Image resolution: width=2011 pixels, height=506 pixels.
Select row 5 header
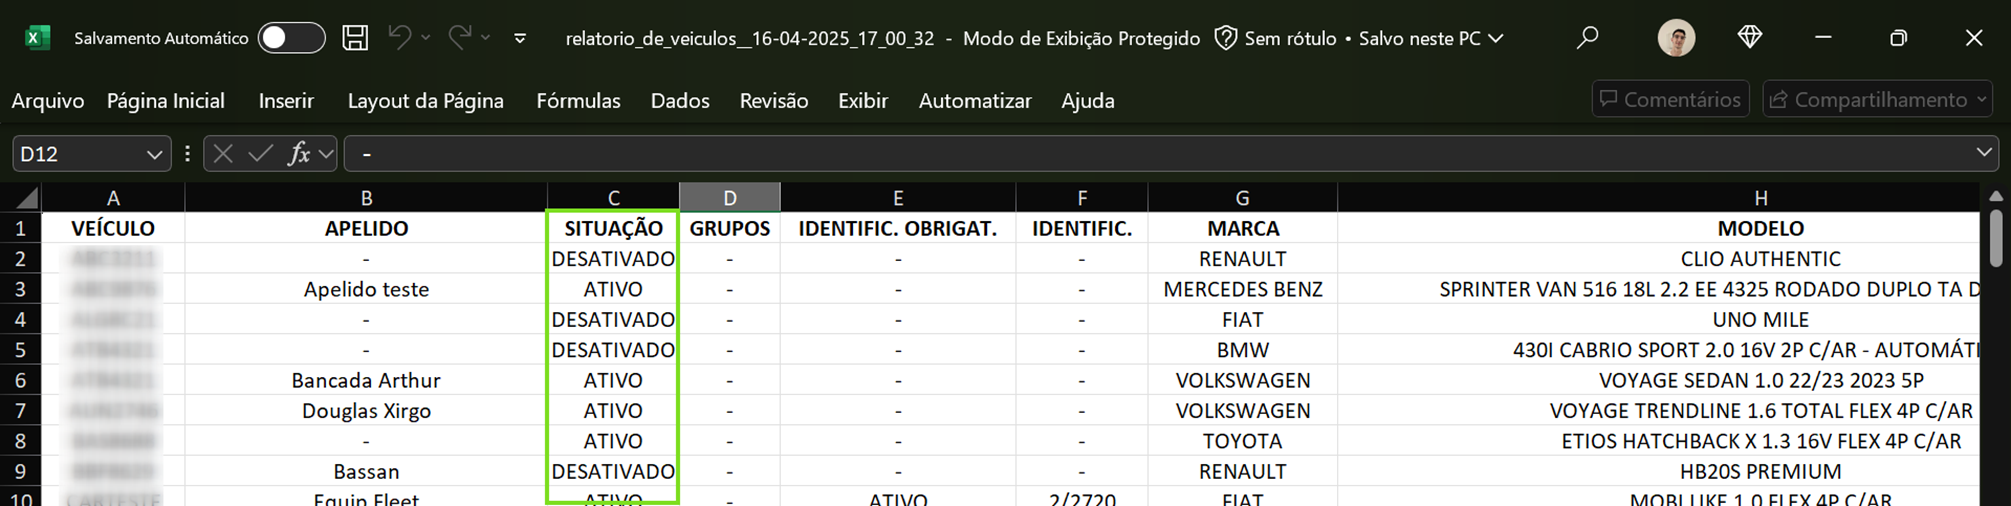click(x=20, y=350)
